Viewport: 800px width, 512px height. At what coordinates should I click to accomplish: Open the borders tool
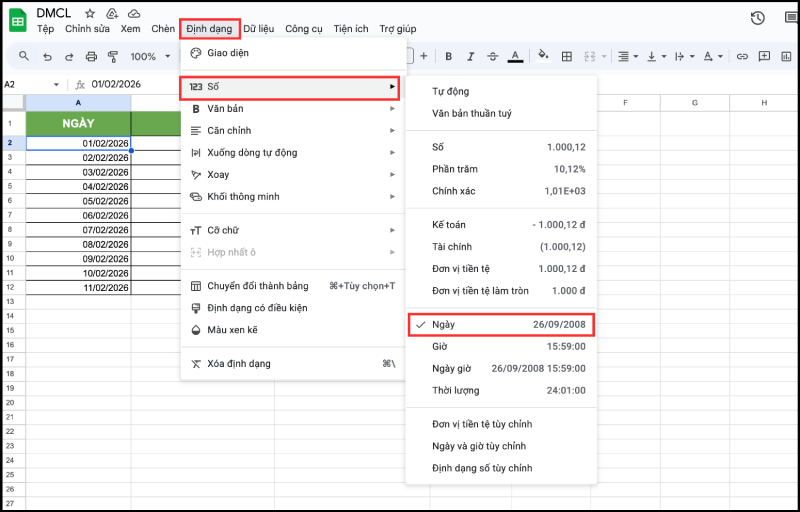click(566, 57)
